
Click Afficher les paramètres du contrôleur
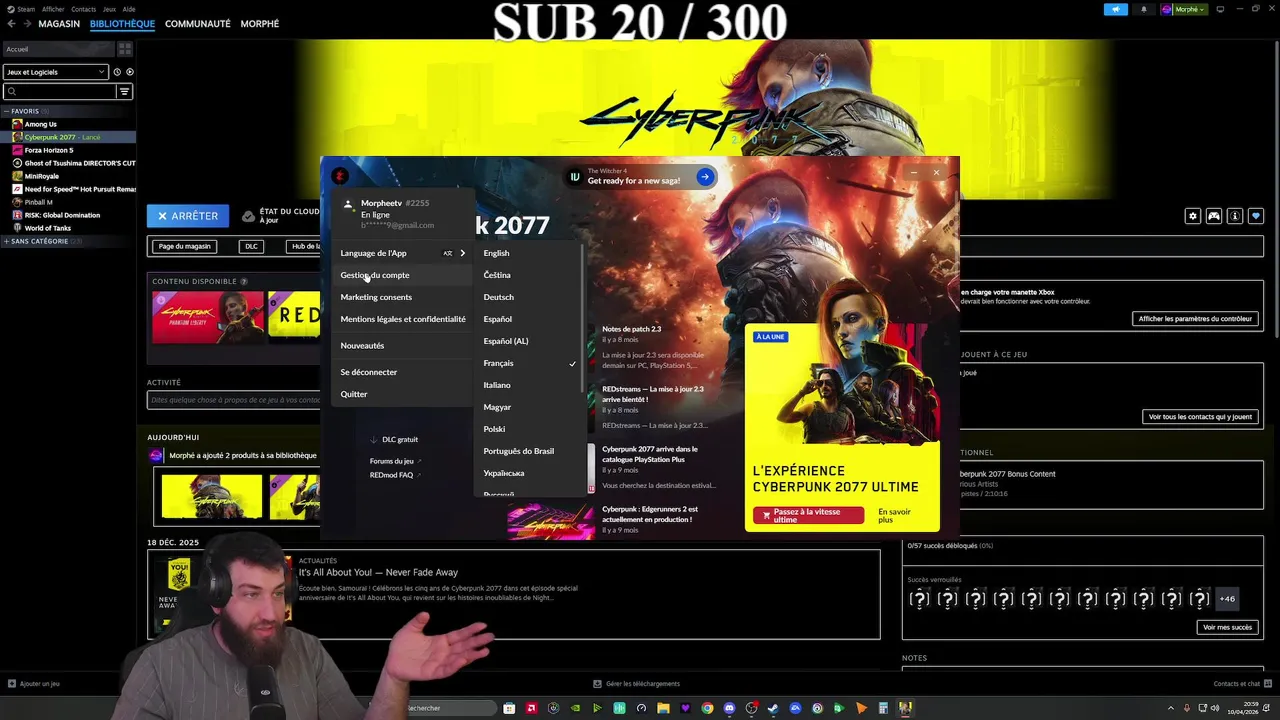1195,319
